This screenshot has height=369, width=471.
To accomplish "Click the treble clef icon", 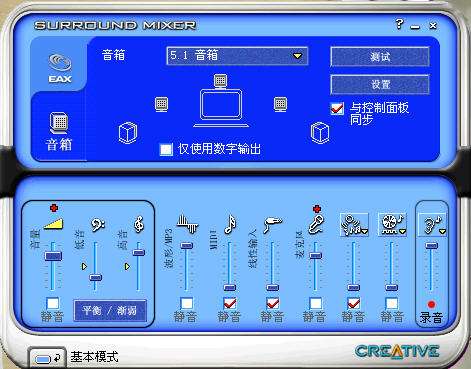I will click(x=139, y=224).
